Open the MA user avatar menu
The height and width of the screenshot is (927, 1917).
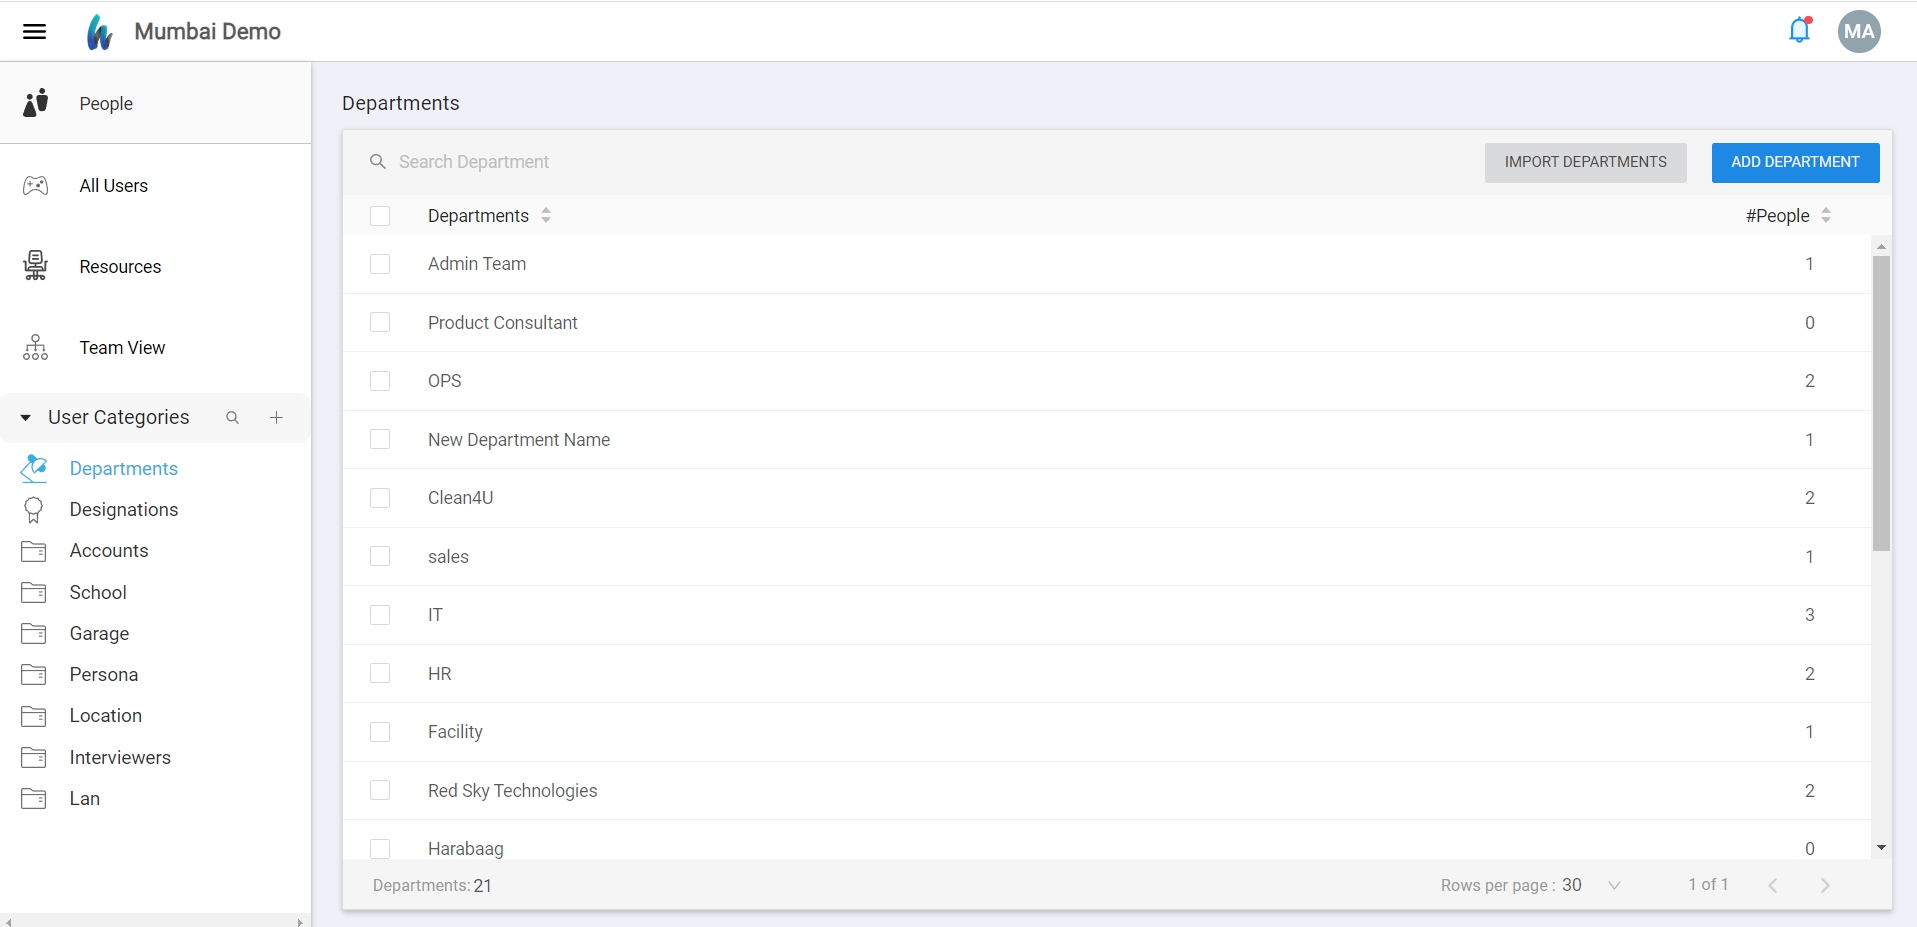(x=1858, y=31)
